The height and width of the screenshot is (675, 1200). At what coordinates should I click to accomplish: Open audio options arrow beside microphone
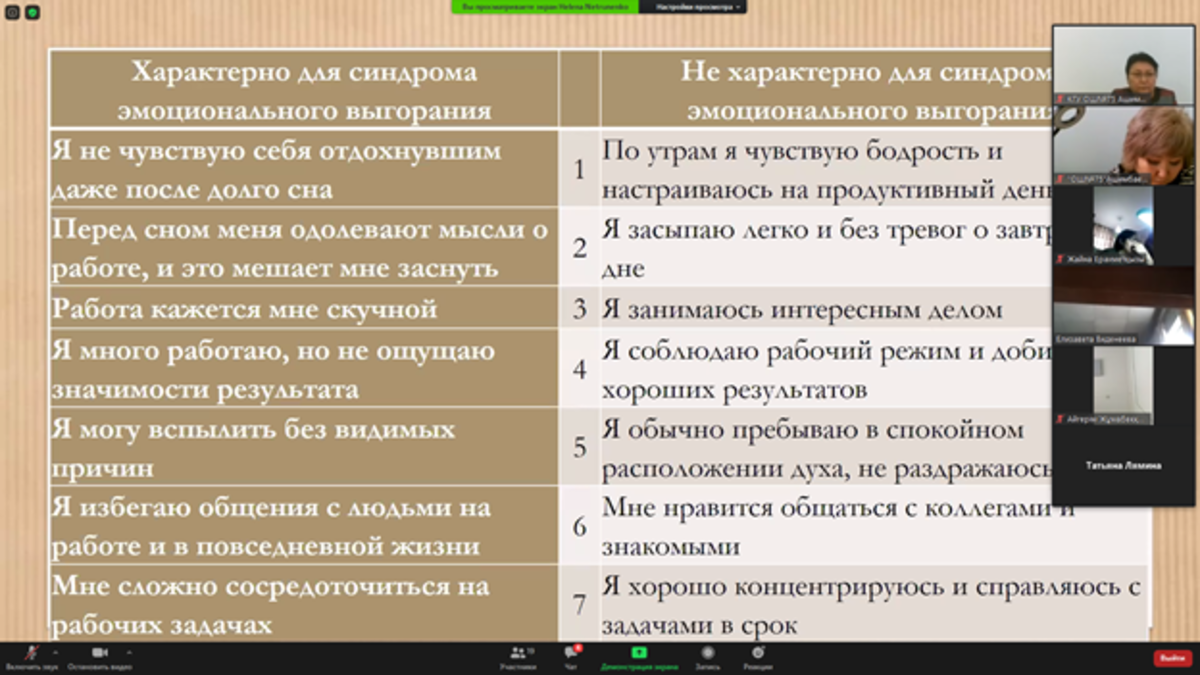click(56, 651)
